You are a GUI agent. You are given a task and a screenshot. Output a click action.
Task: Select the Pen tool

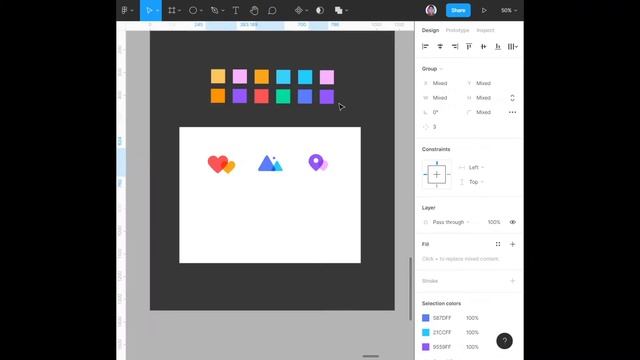pyautogui.click(x=215, y=11)
